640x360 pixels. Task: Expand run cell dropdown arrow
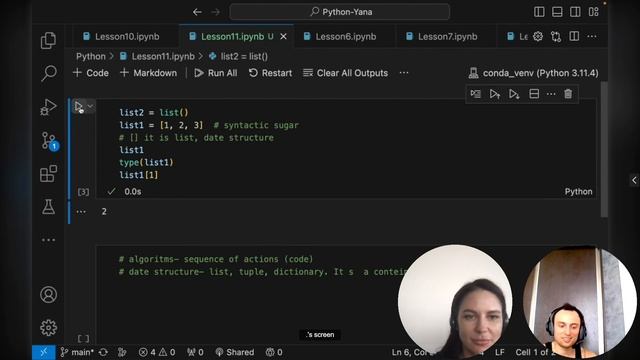click(x=90, y=106)
